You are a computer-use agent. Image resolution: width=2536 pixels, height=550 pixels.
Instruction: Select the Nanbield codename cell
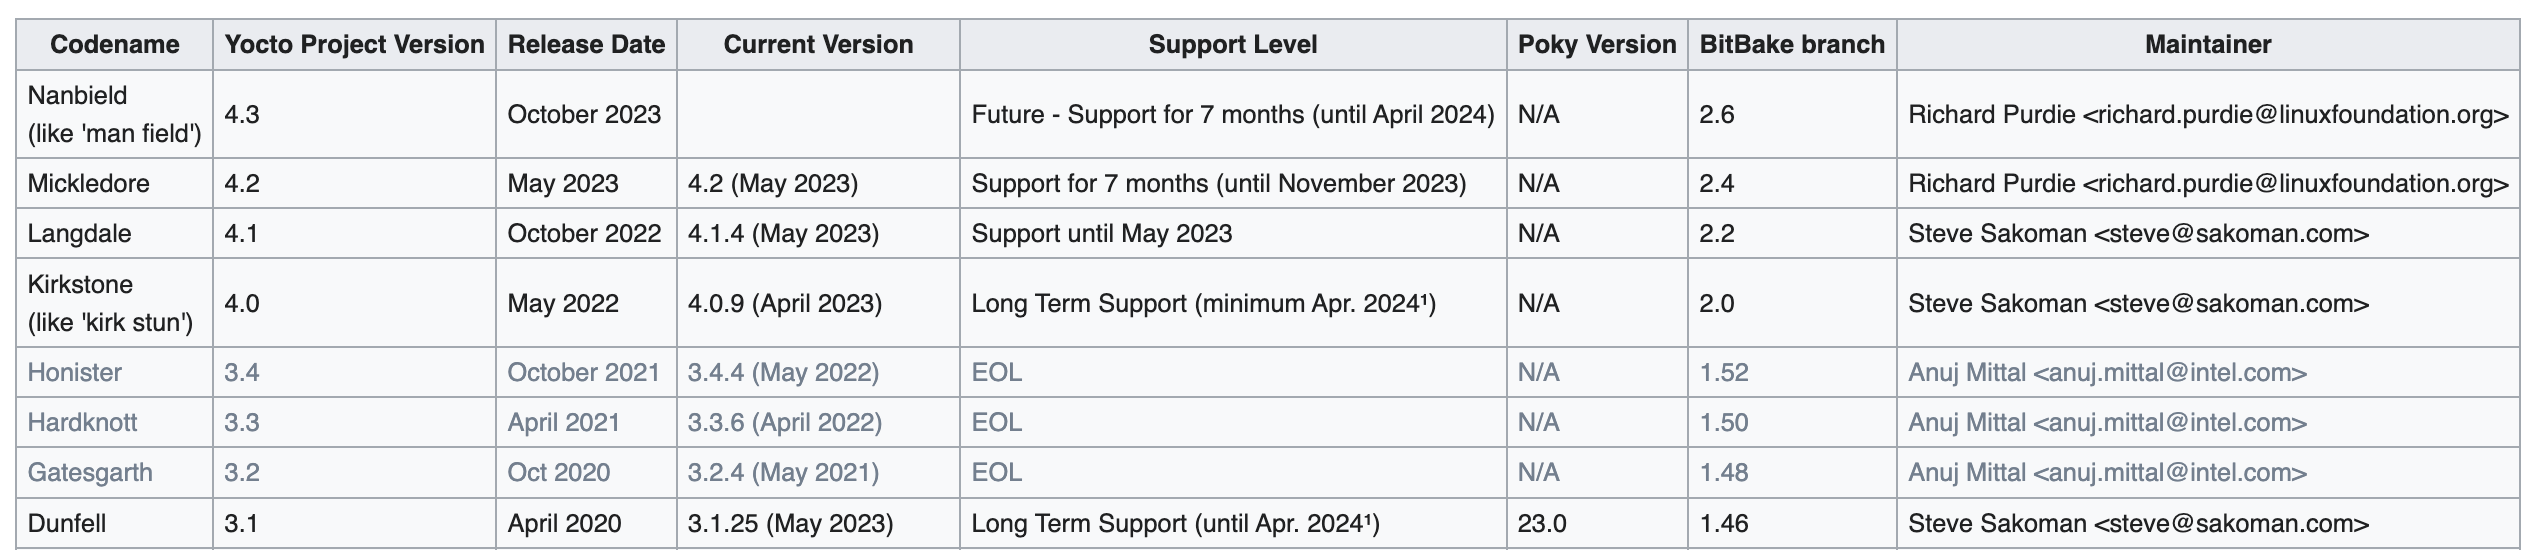click(114, 114)
